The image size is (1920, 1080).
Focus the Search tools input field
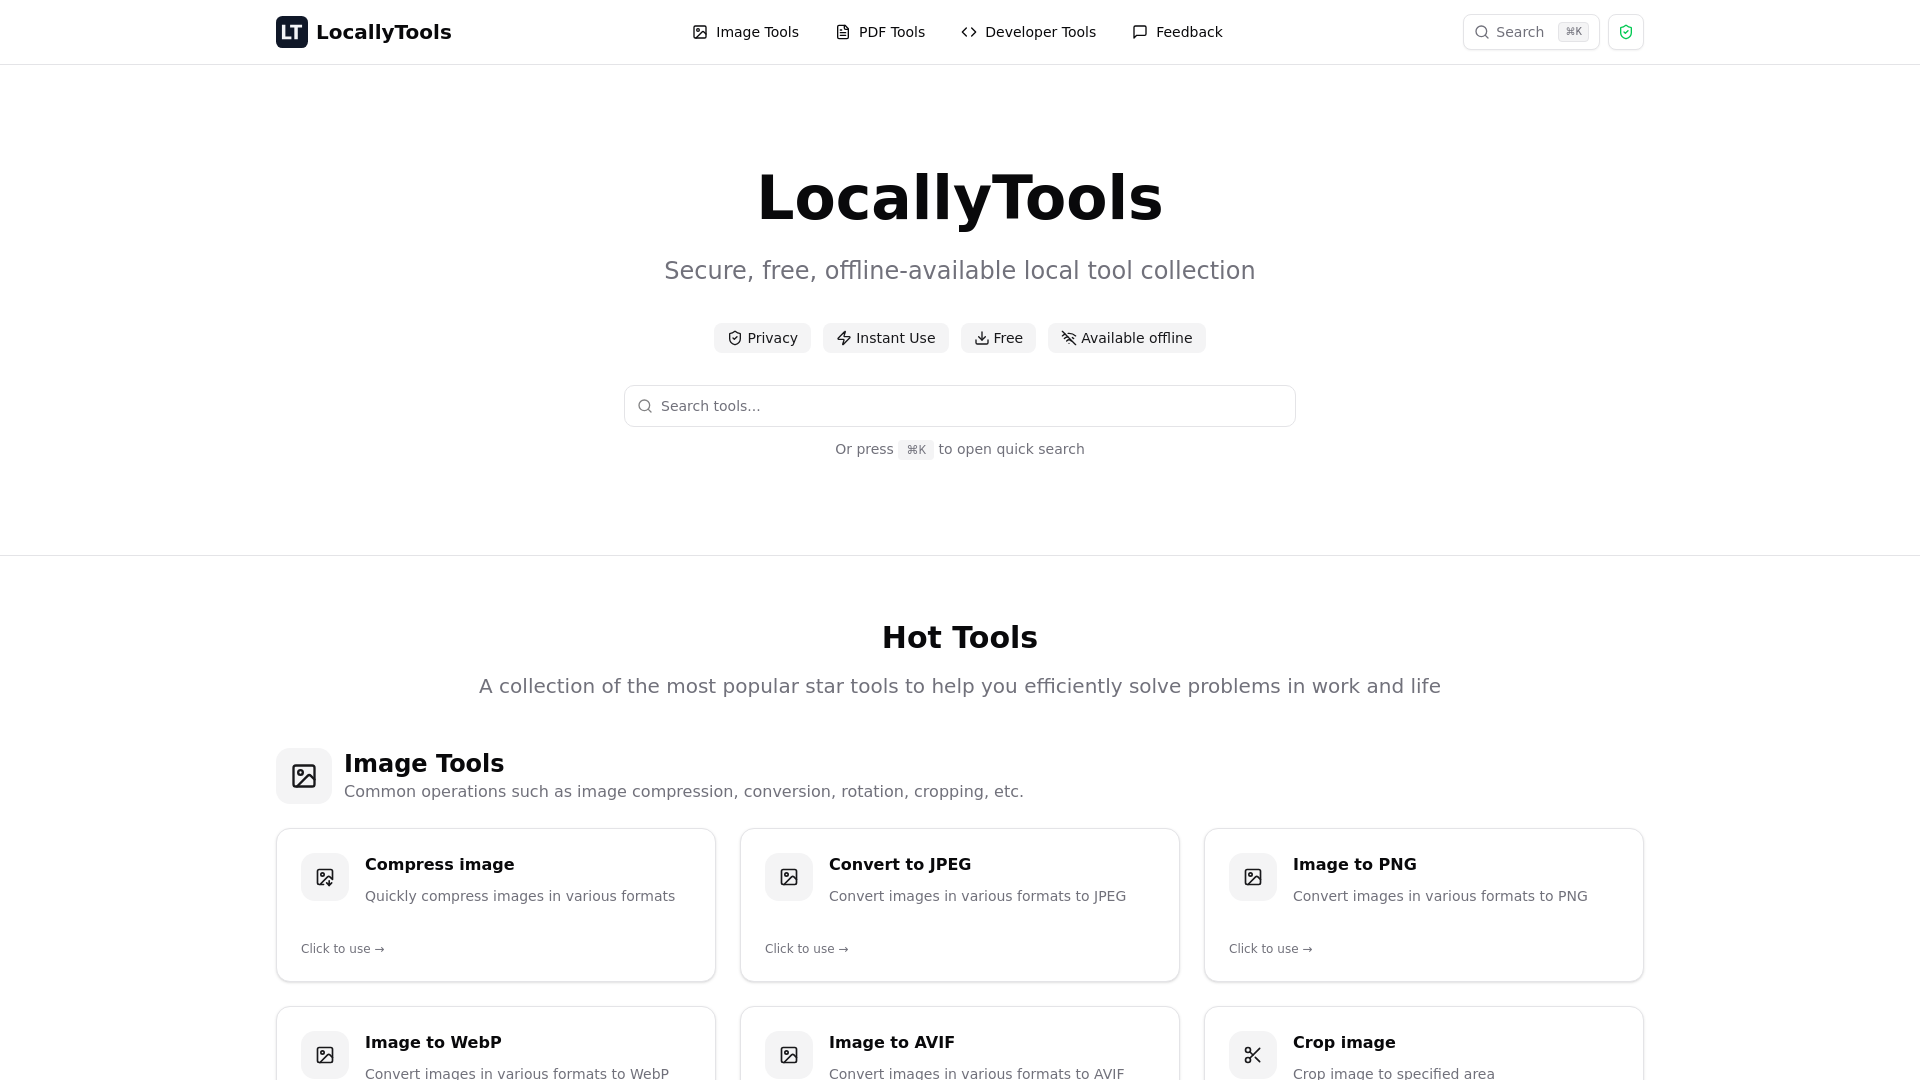click(960, 406)
